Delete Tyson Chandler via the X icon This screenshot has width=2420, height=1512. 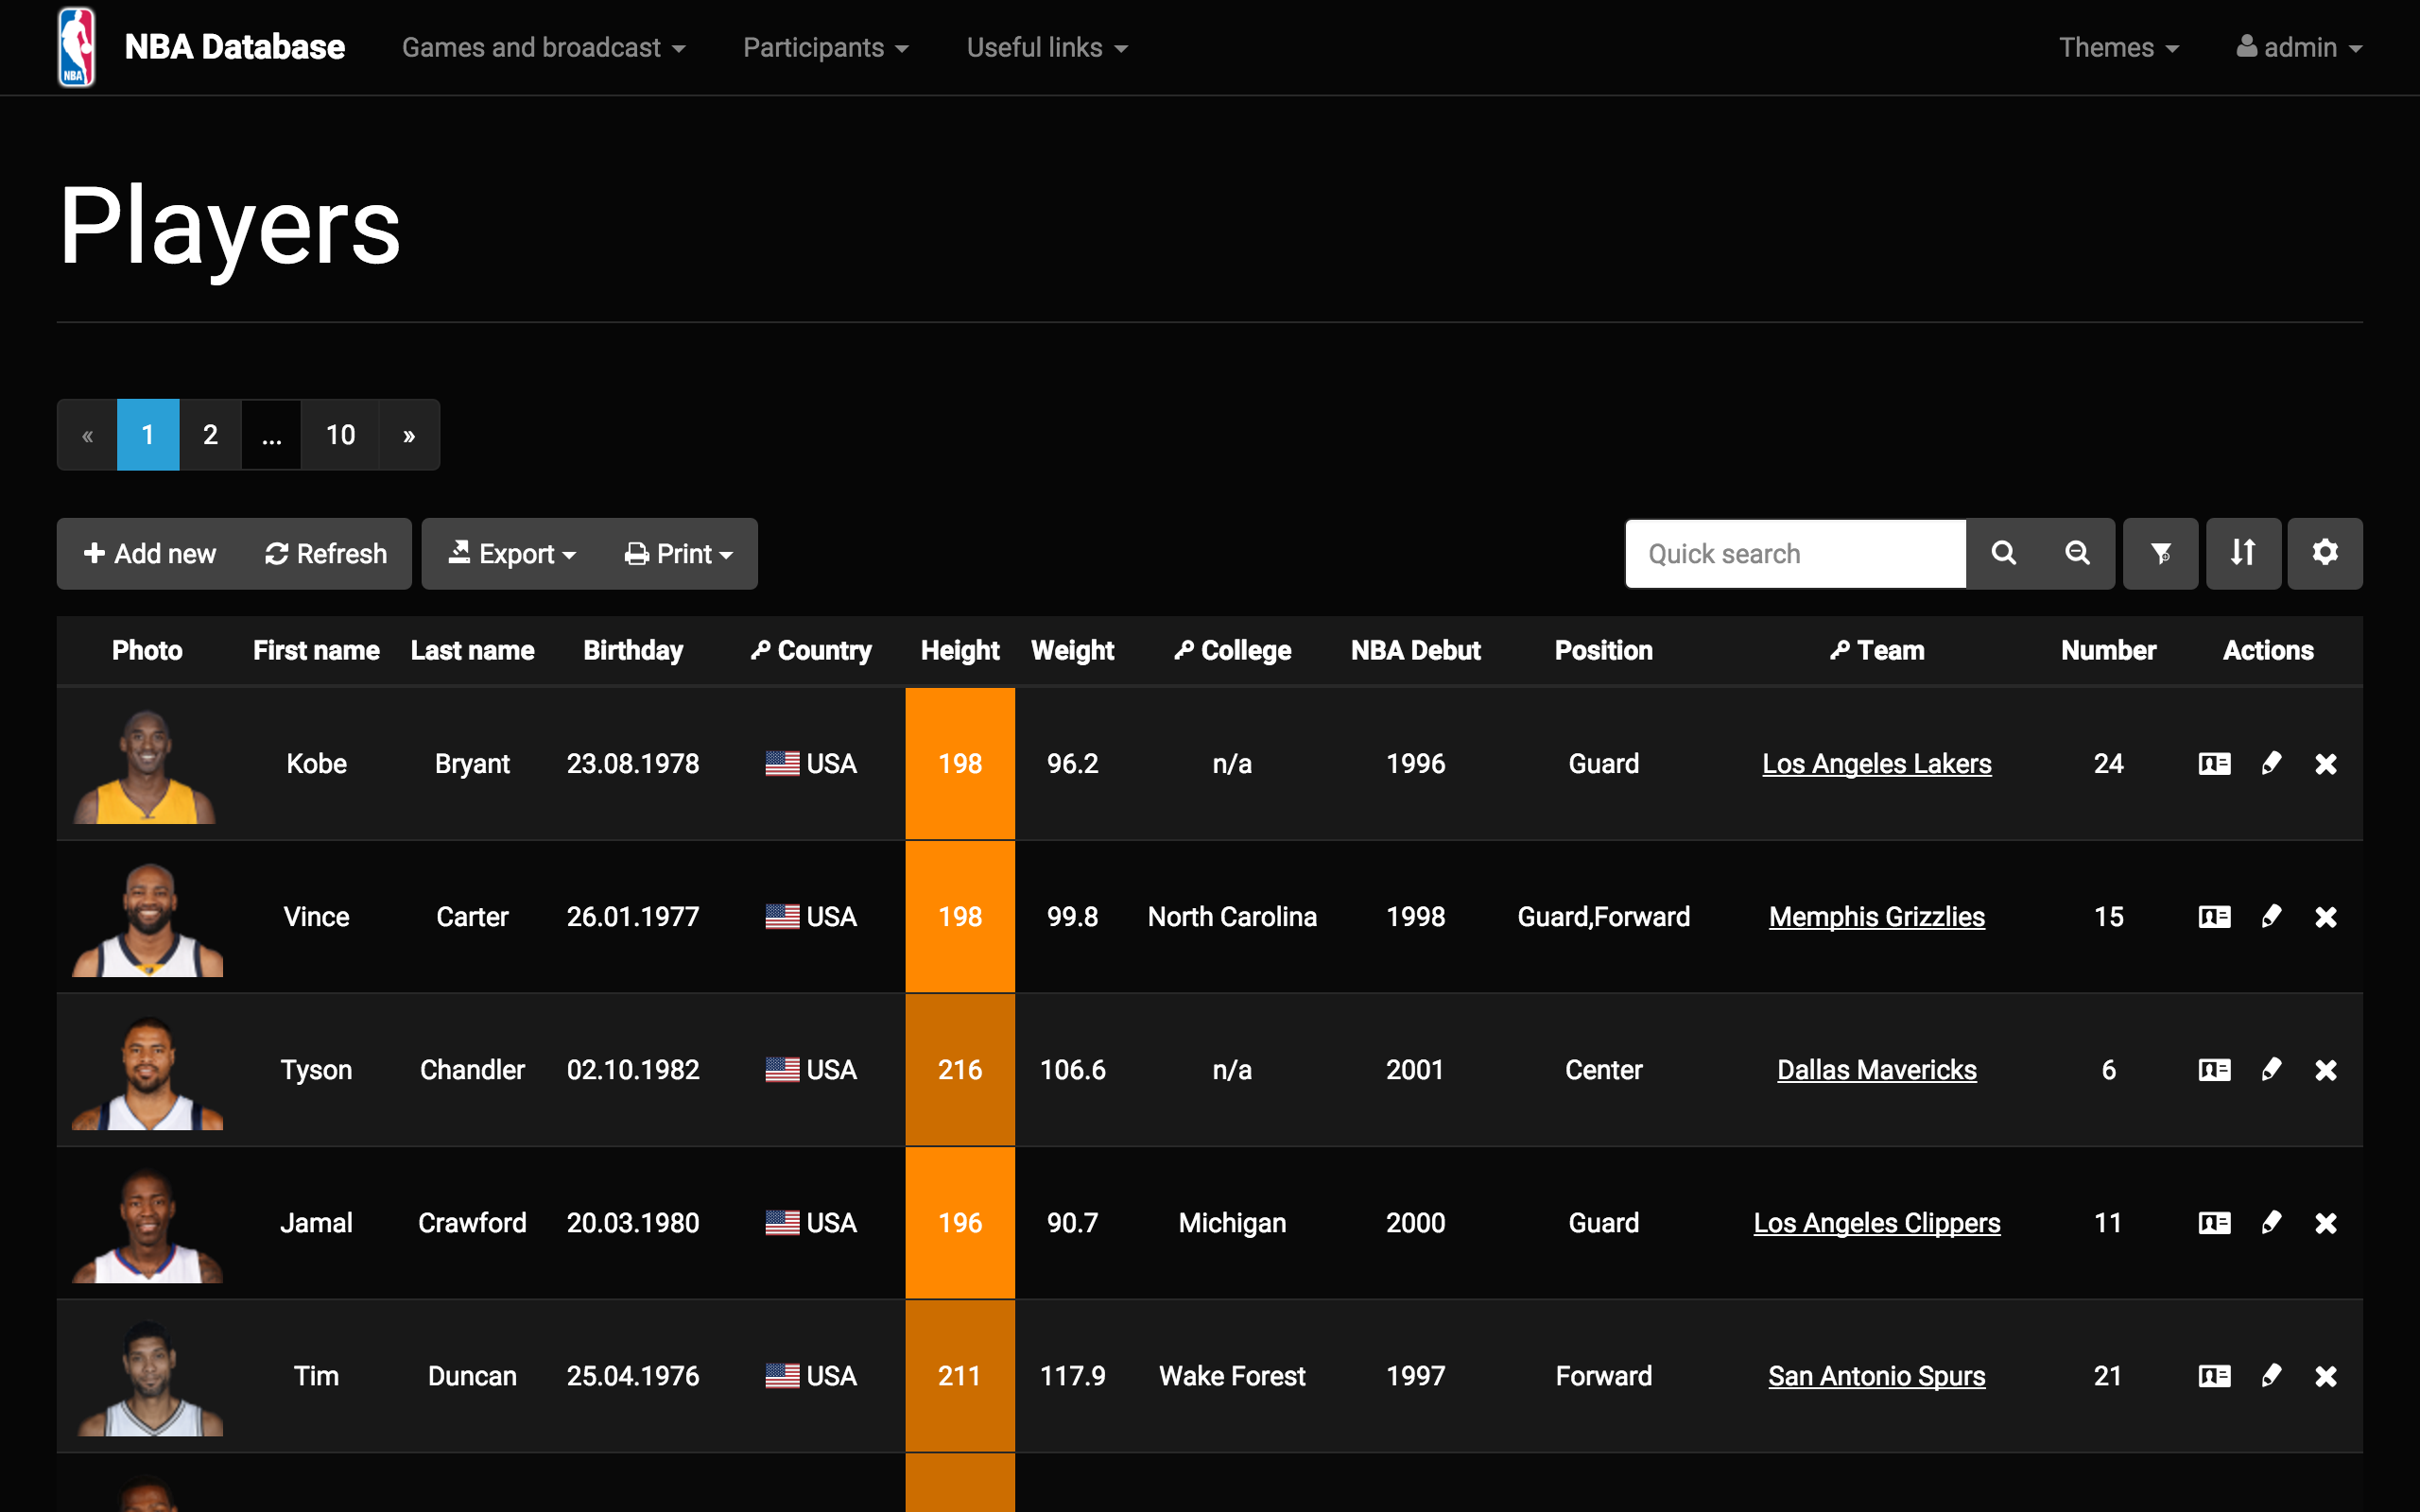tap(2327, 1069)
